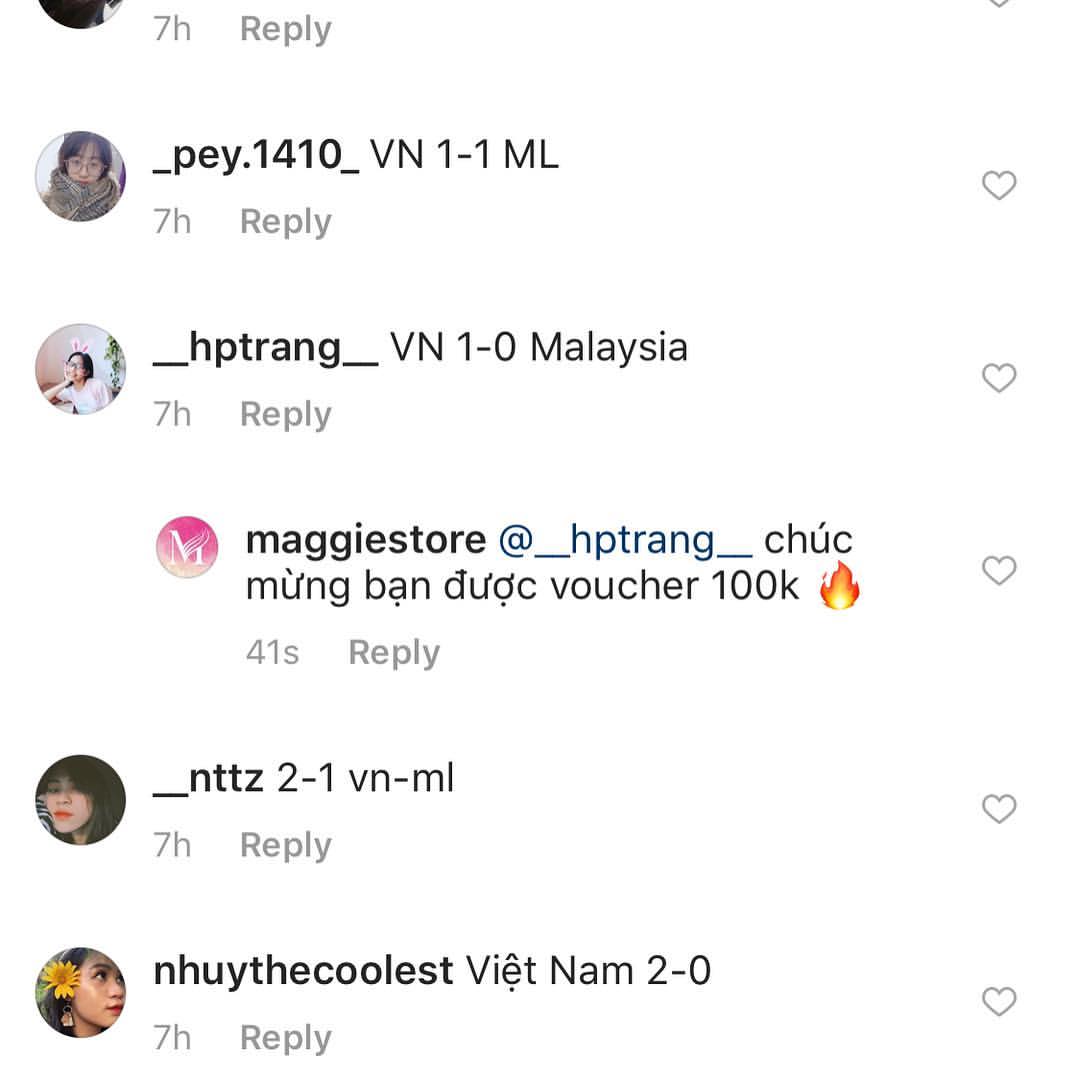Screen dimensions: 1080x1079
Task: Like _pey.1410_'s comment with heart
Action: click(x=999, y=185)
